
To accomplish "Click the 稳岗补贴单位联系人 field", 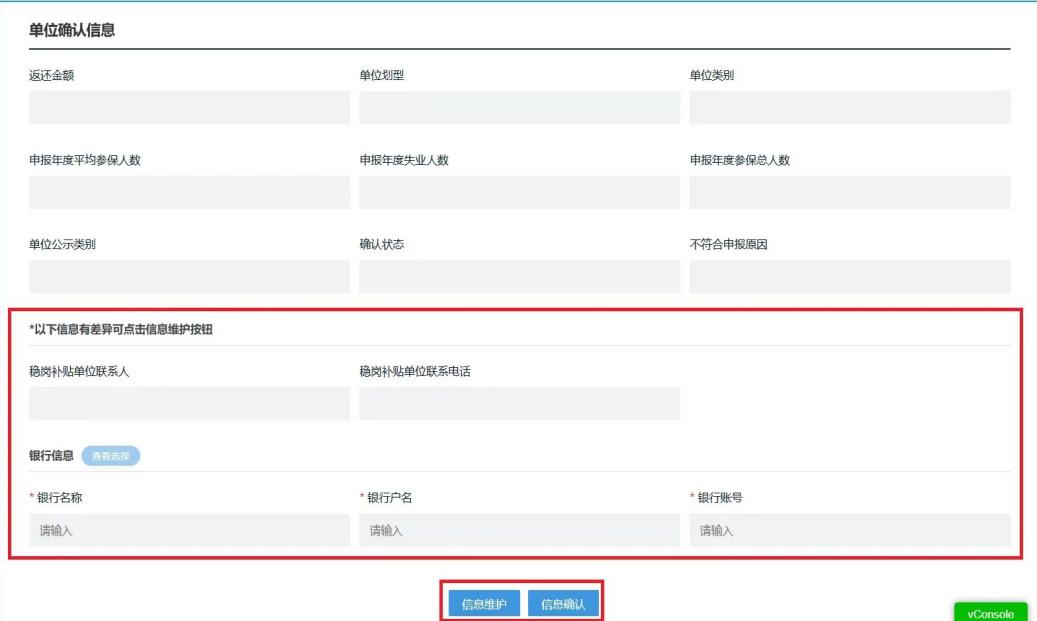I will (x=189, y=404).
